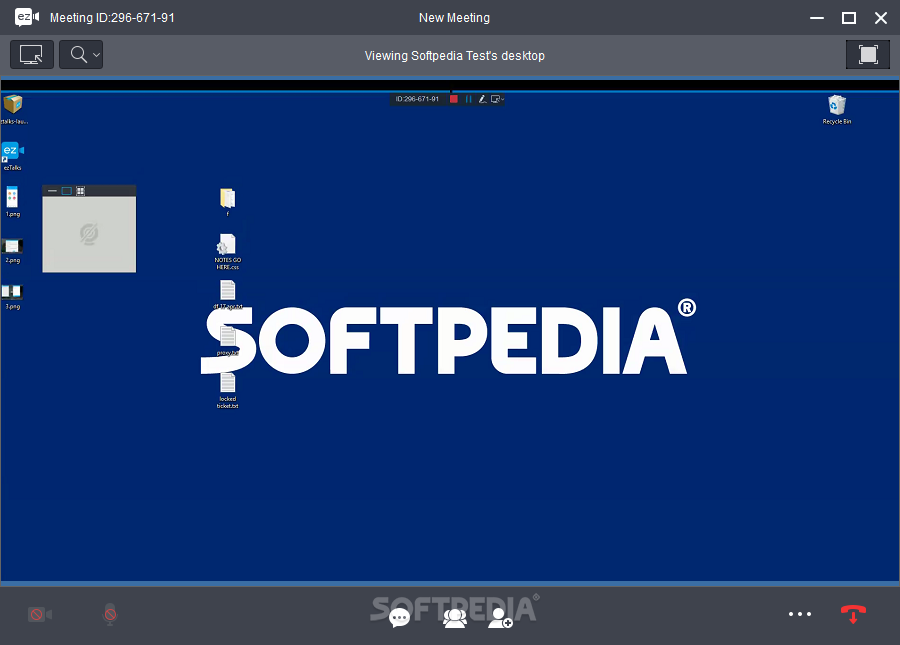Open the zoom magnifier dropdown
Screen dimensions: 900x645
81,55
